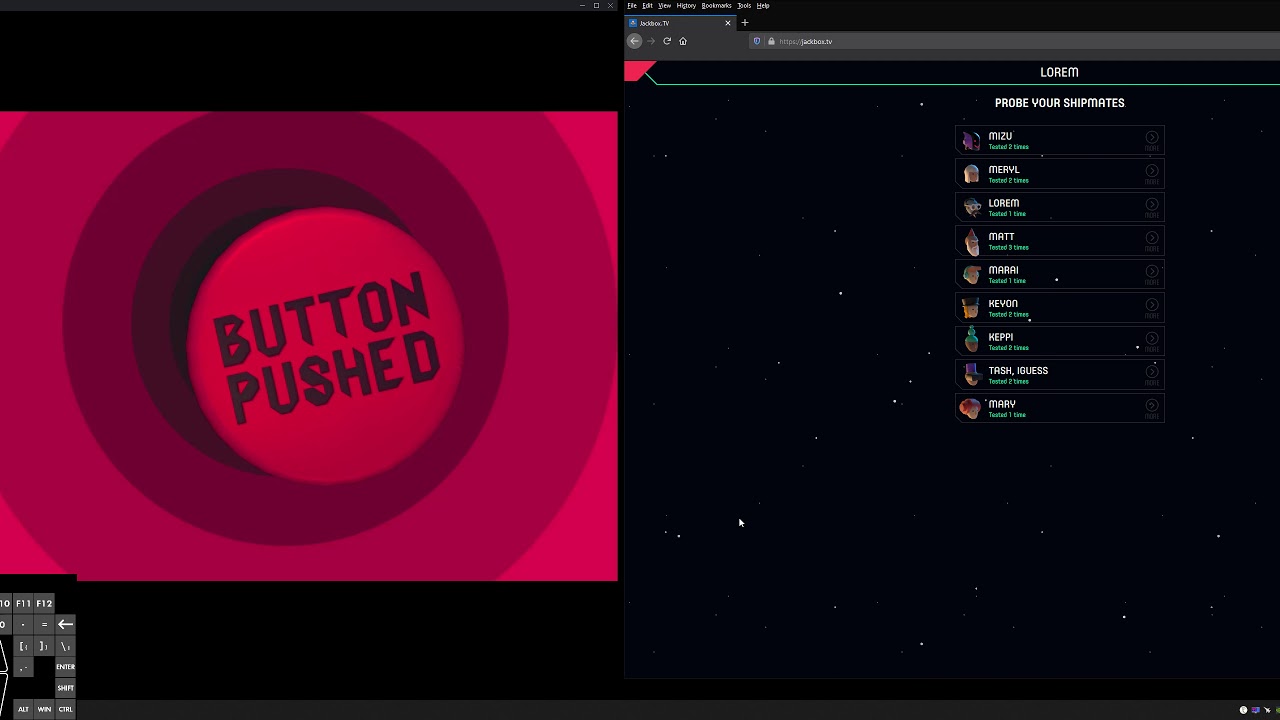
Task: Open the Edit menu
Action: pos(647,6)
